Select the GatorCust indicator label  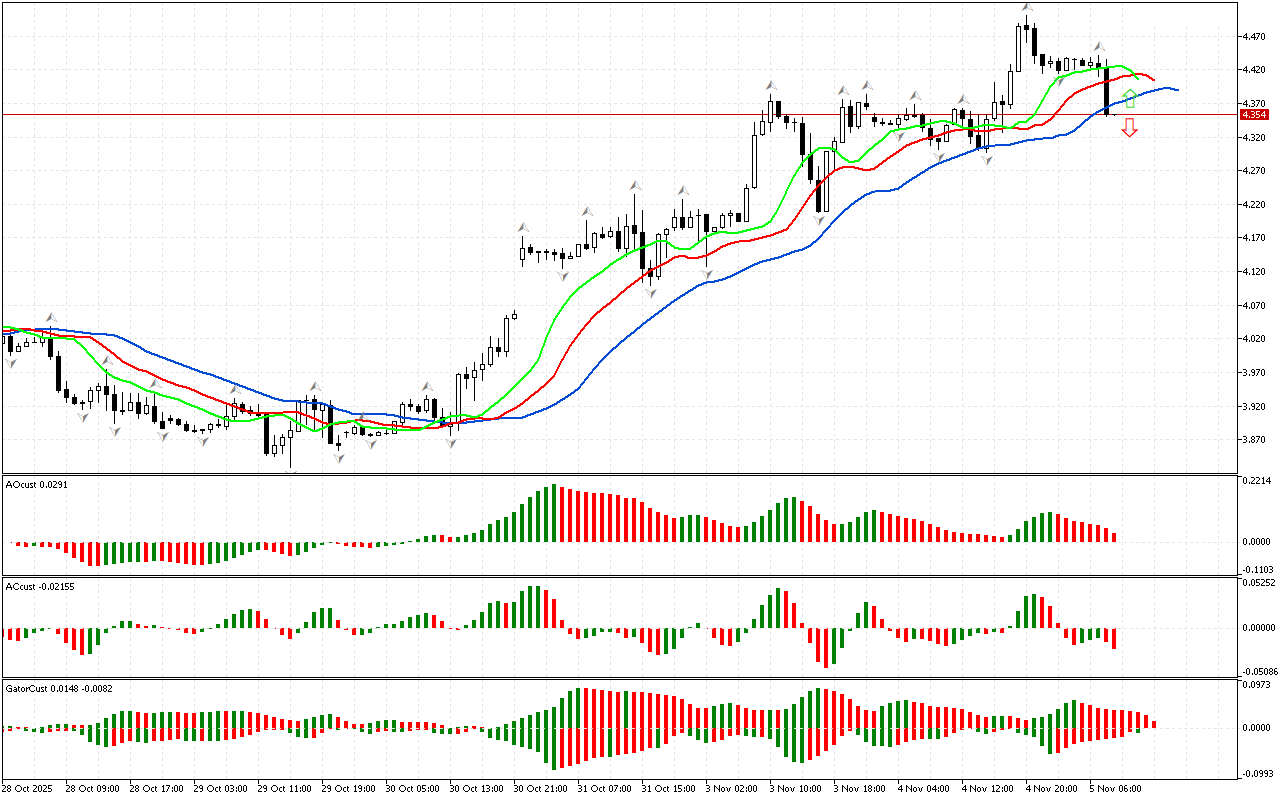tap(58, 688)
